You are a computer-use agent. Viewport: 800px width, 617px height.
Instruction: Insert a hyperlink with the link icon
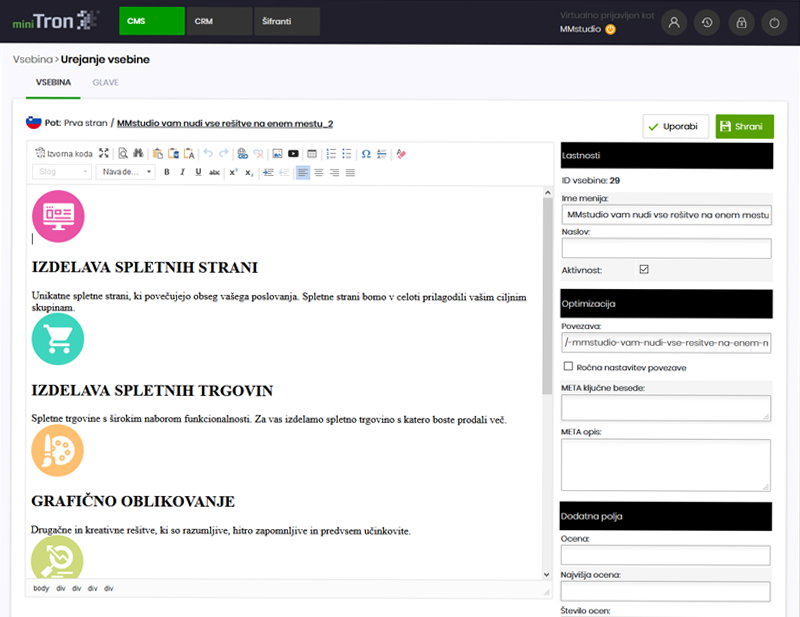click(x=243, y=153)
